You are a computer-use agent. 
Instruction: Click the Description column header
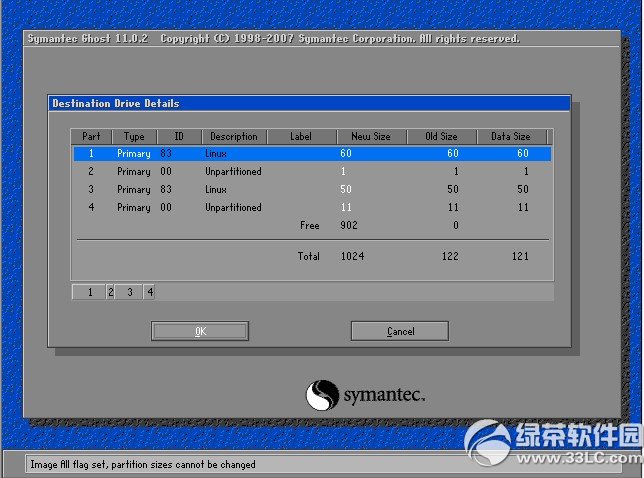click(x=233, y=136)
